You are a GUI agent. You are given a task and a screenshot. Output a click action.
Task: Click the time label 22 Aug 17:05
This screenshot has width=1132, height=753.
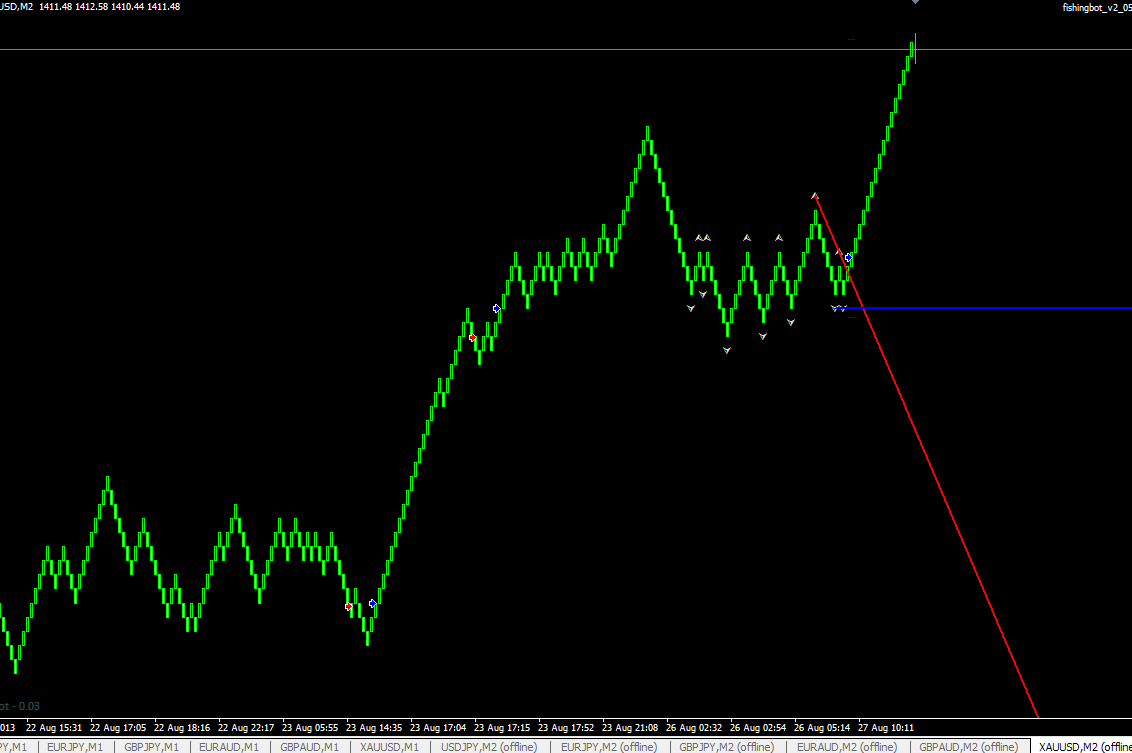pos(118,728)
